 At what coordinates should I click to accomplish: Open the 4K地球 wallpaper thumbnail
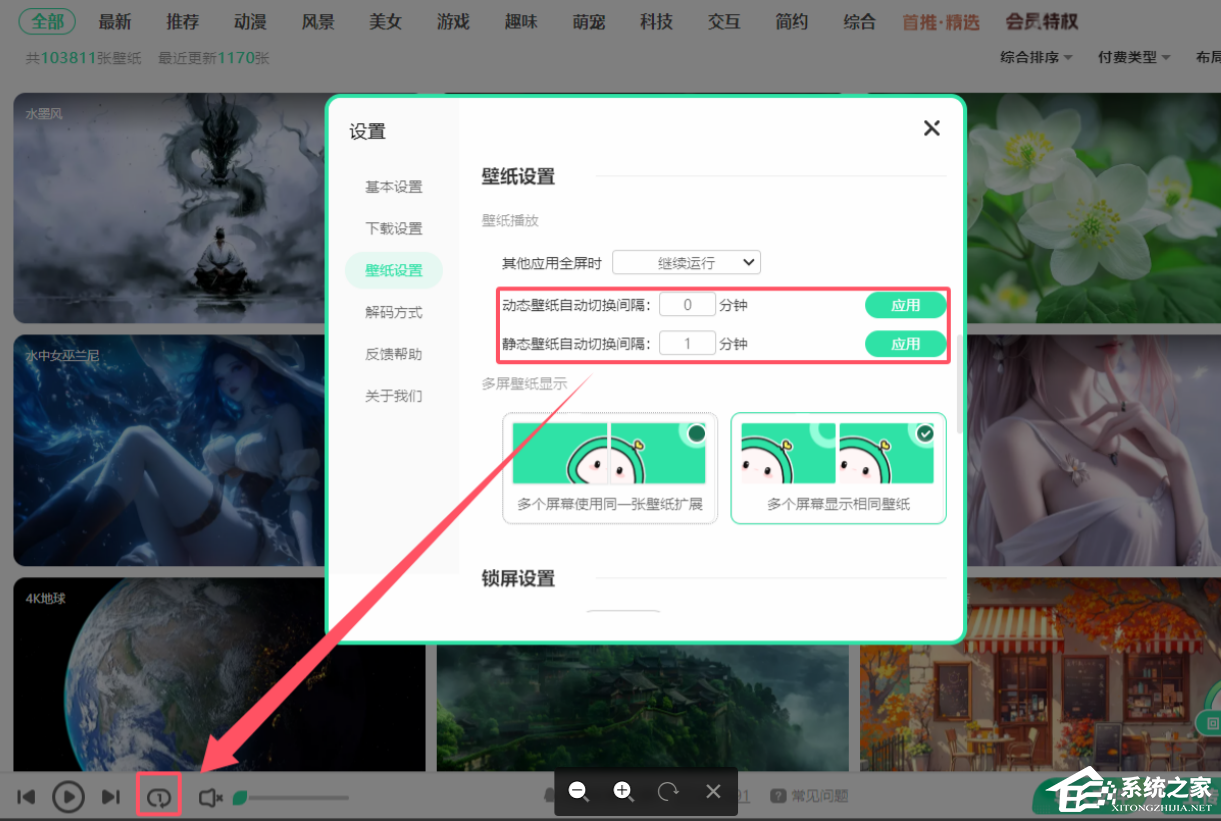[x=220, y=675]
